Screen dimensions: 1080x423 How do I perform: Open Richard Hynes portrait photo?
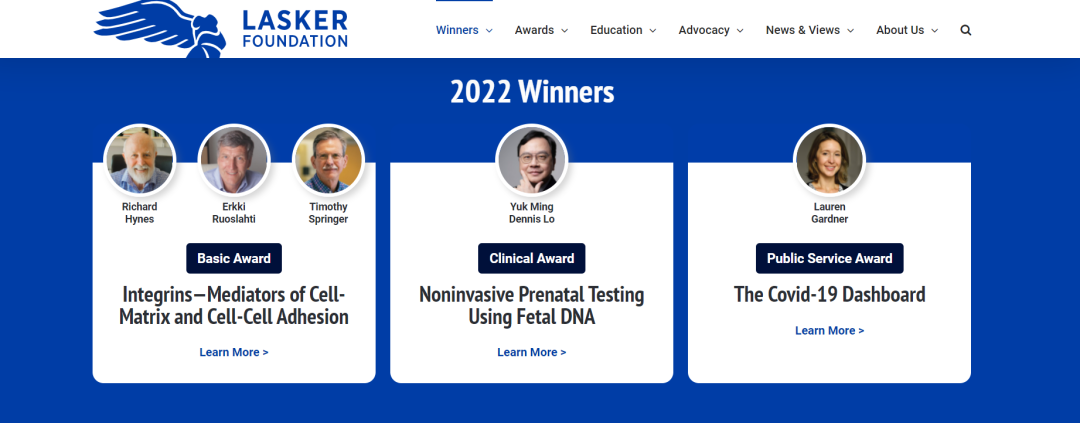[x=140, y=160]
